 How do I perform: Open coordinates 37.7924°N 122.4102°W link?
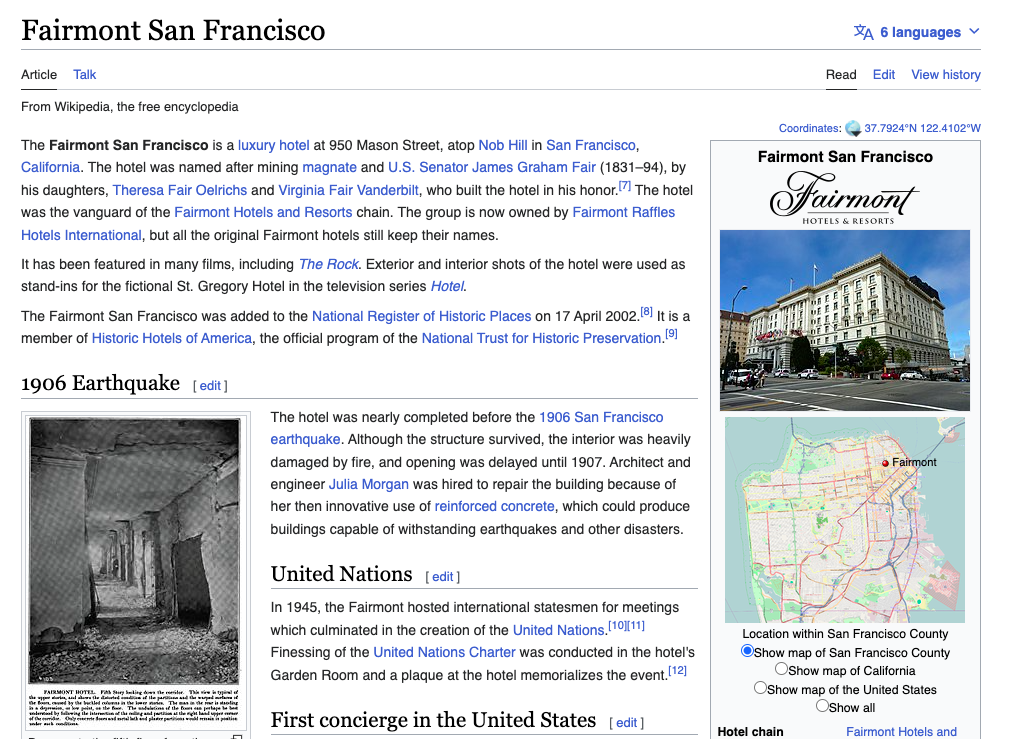922,128
